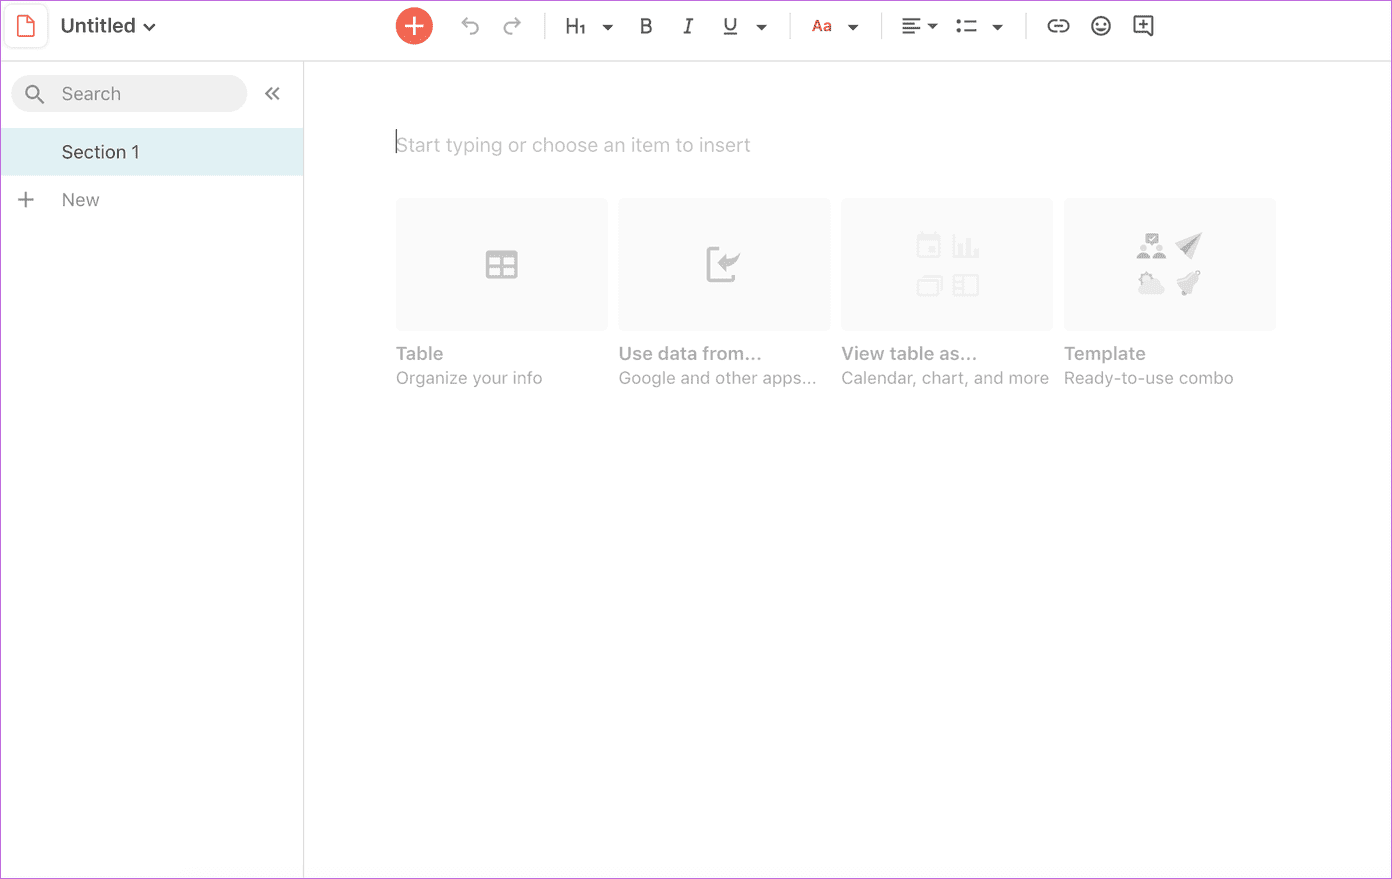Click the Aa text color icon

[x=822, y=26]
